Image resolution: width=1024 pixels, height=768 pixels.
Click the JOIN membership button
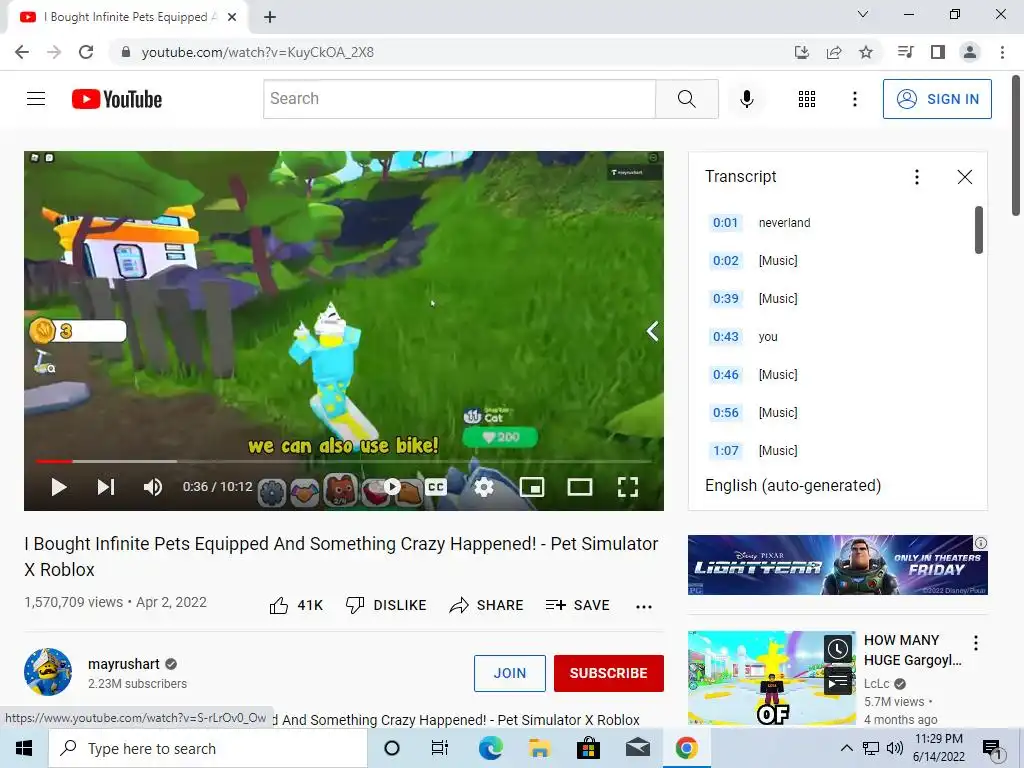coord(509,673)
